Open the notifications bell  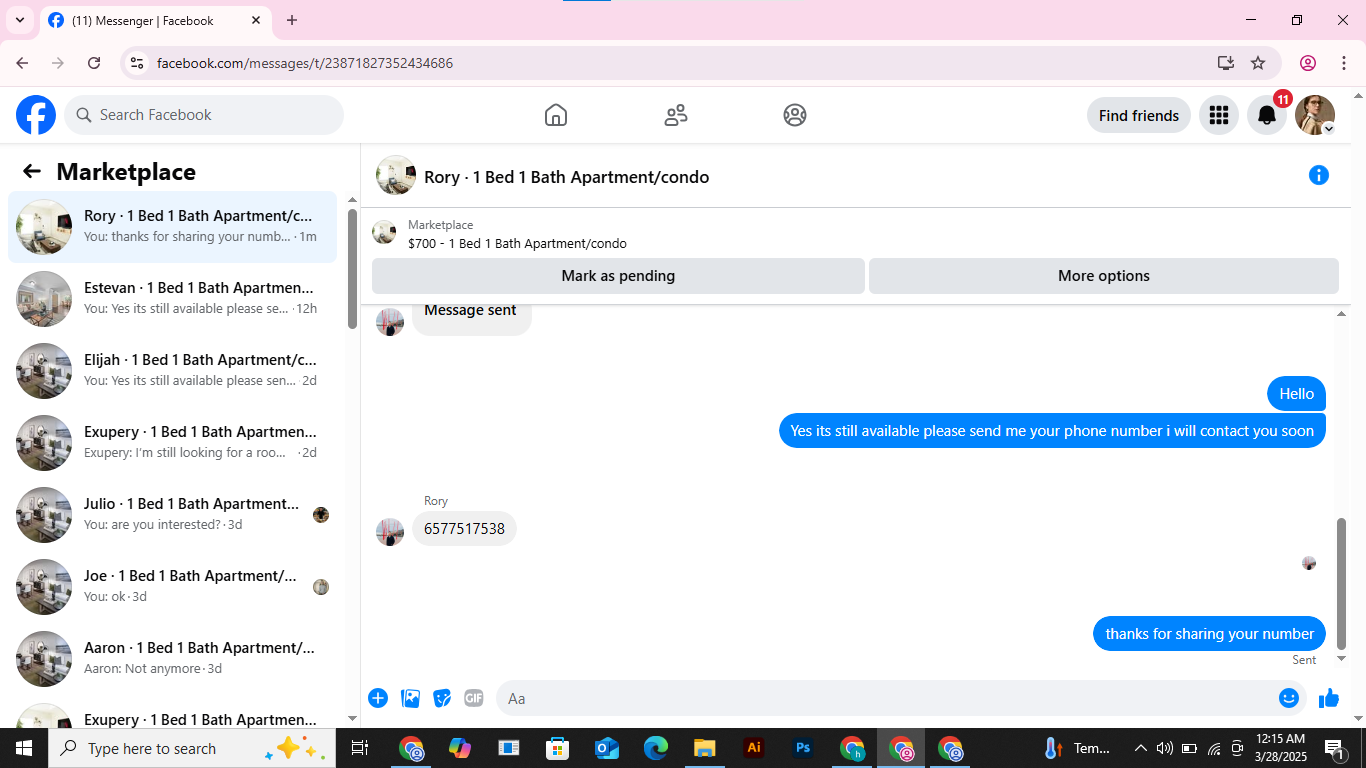click(x=1267, y=115)
